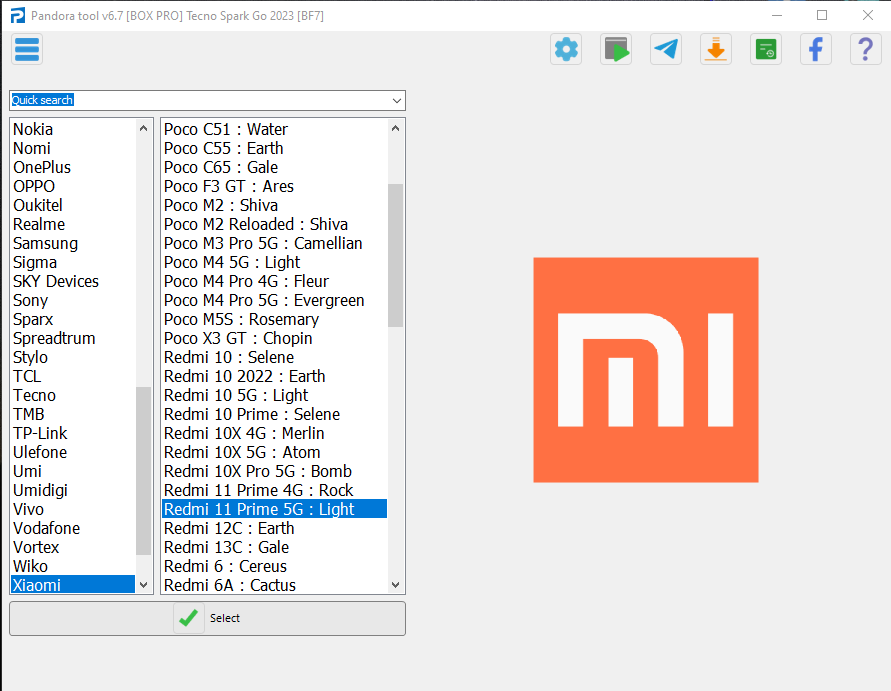Image resolution: width=891 pixels, height=691 pixels.
Task: Select Spreadtrum brand
Action: click(73, 338)
